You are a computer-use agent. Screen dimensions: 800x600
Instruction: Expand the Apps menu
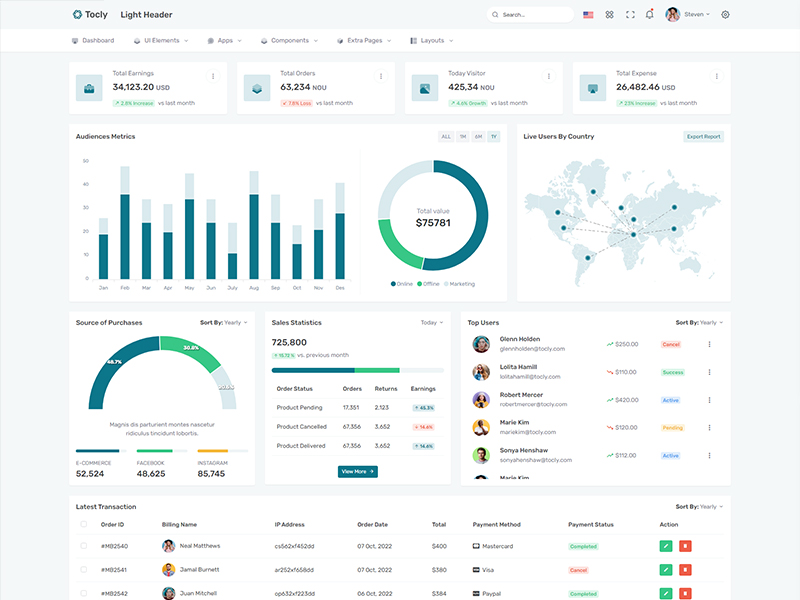(x=224, y=40)
